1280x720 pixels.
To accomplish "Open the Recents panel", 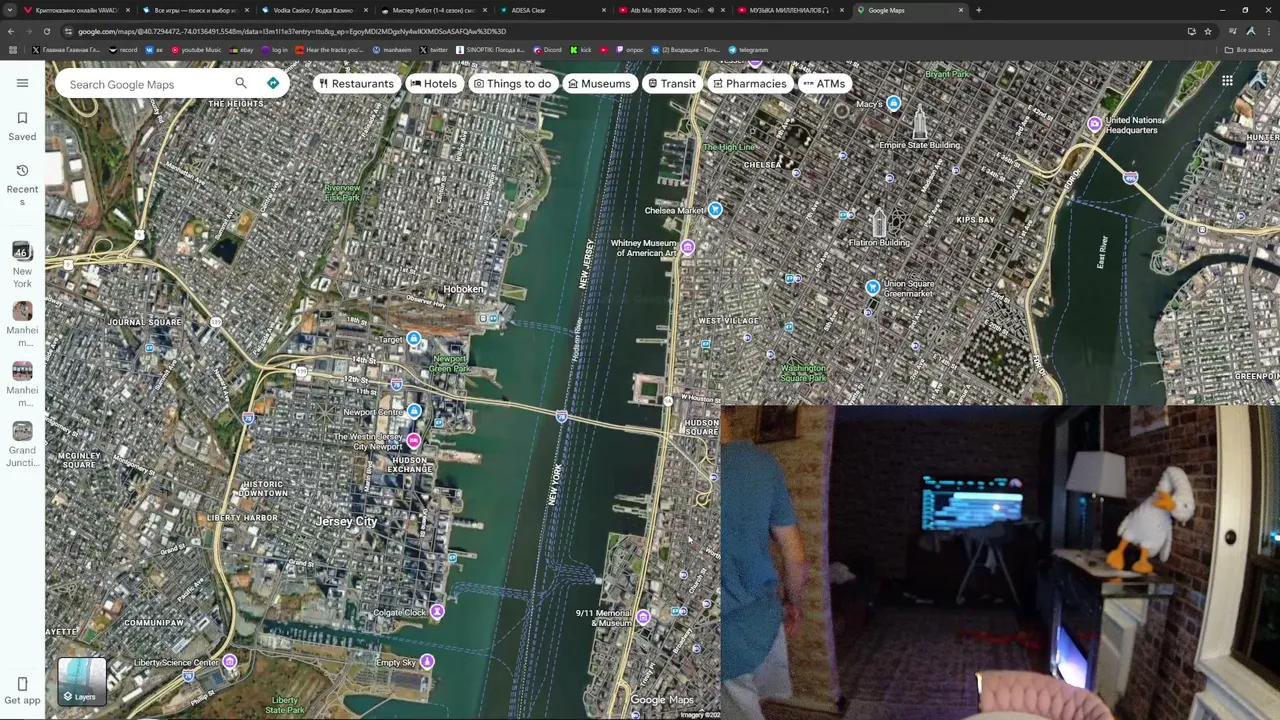I will 22,184.
